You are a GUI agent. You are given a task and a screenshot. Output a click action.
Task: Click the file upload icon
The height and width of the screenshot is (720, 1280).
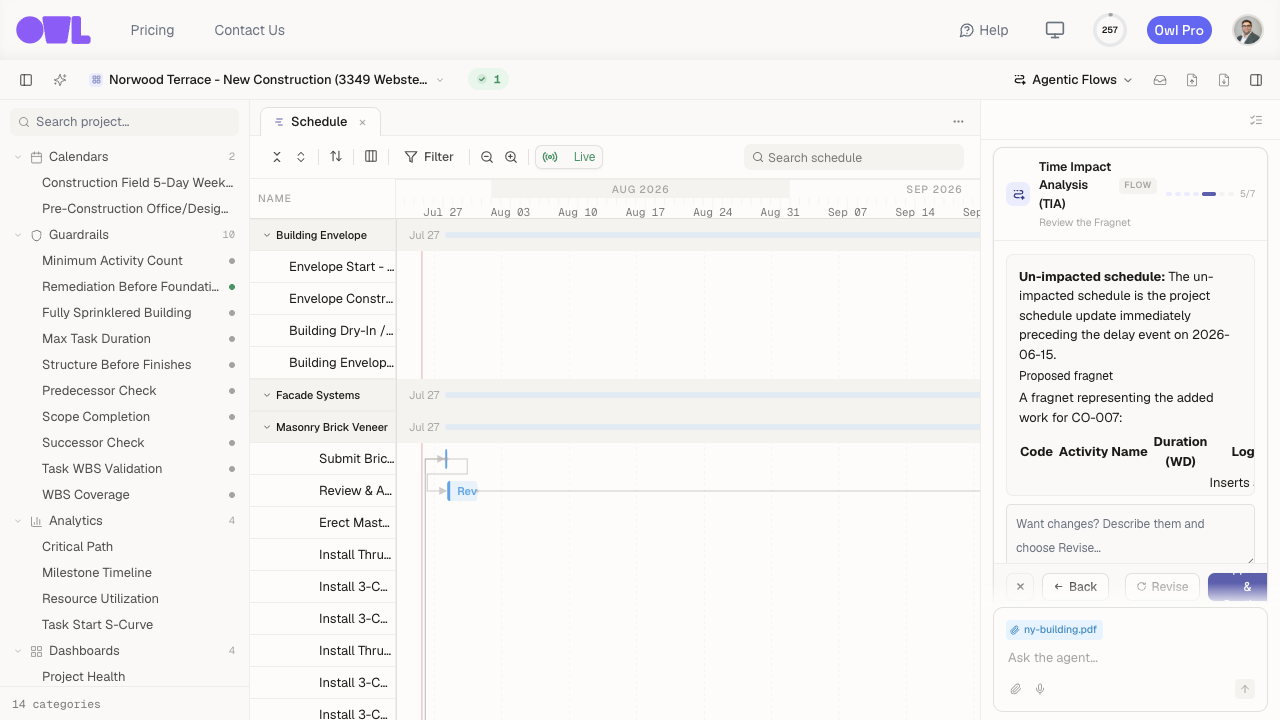click(x=1192, y=80)
